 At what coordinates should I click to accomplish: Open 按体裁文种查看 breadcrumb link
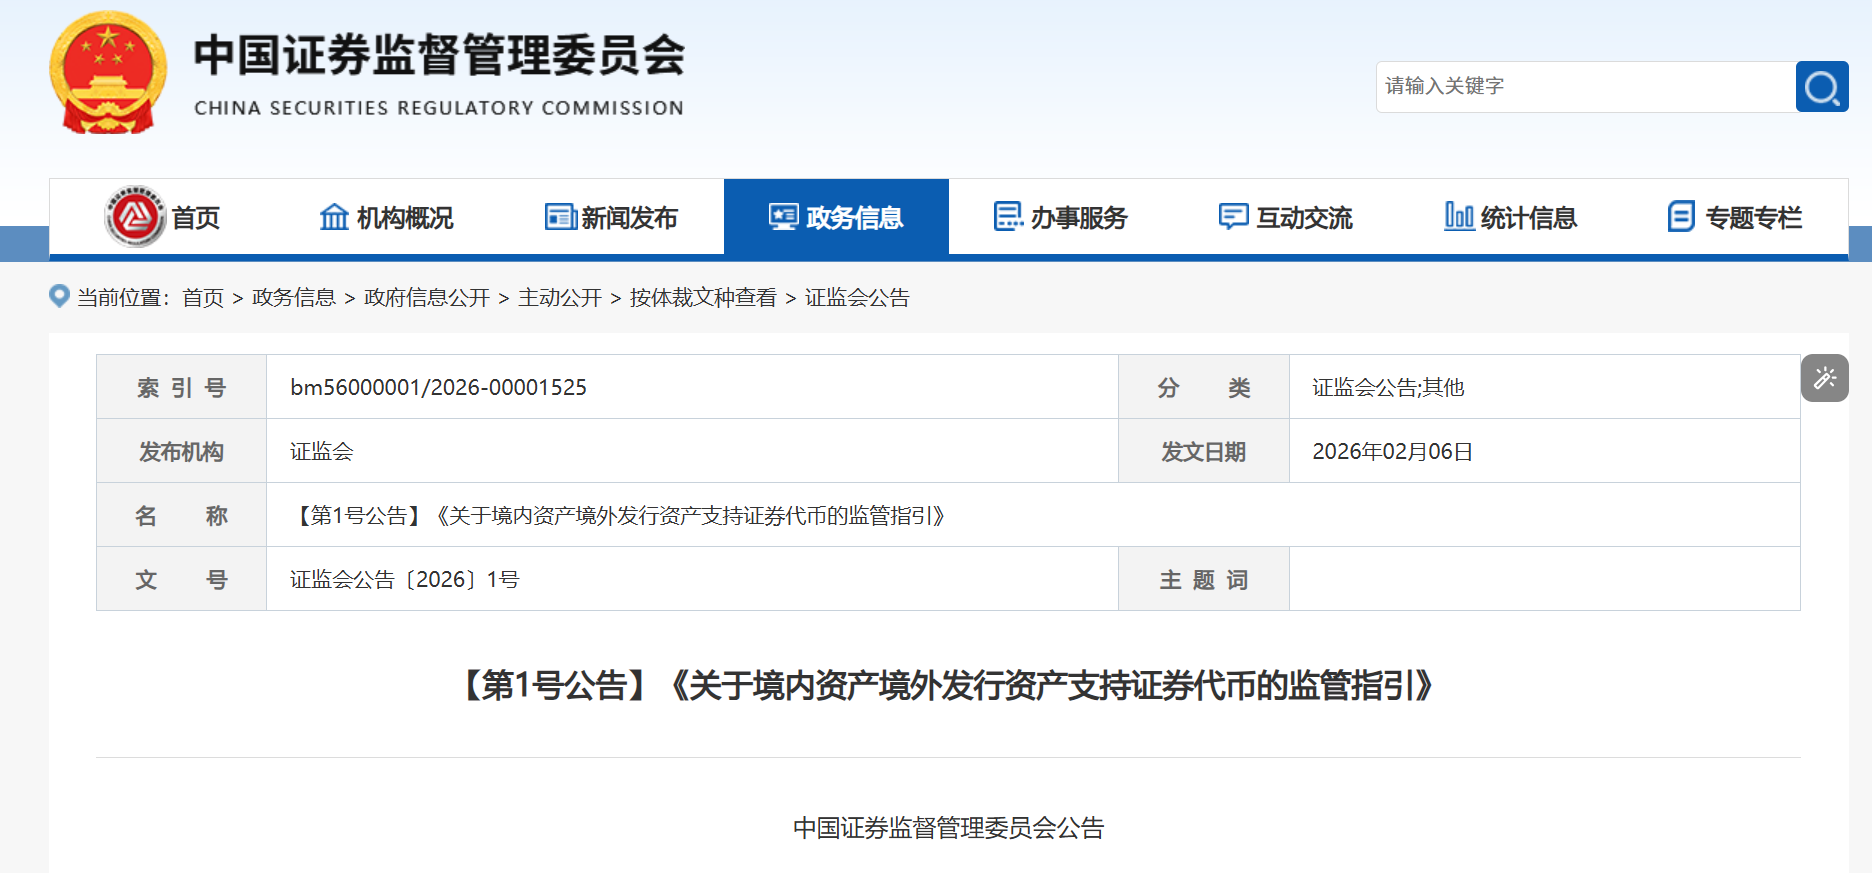click(703, 298)
